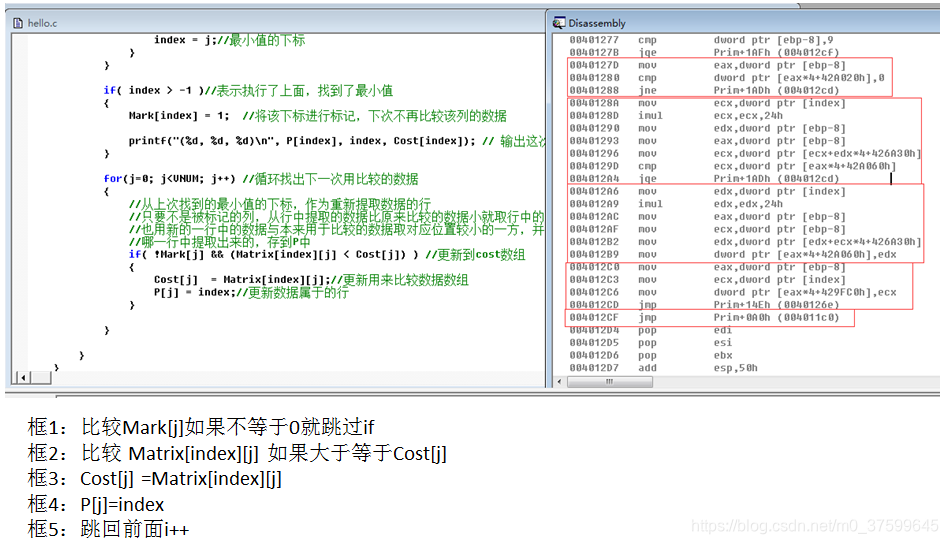Click the jne instruction at 00401288
Viewport: 948px width, 544px height.
(x=704, y=91)
